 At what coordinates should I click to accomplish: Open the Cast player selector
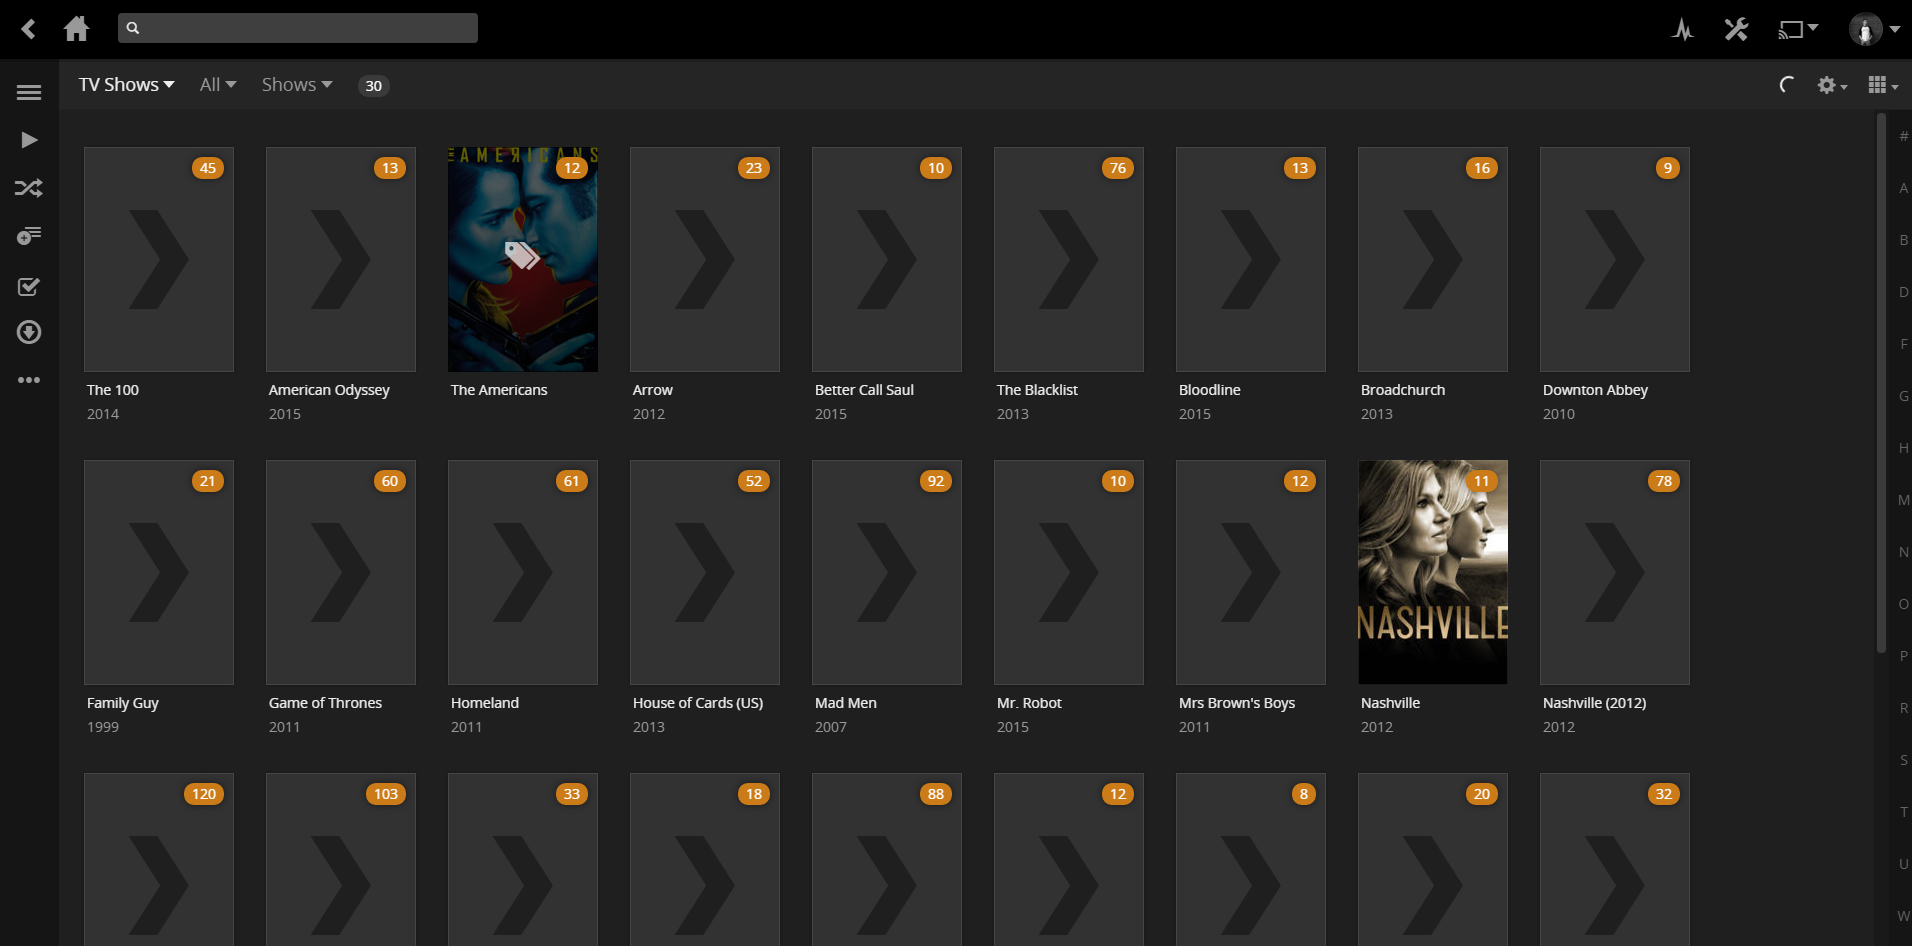click(1797, 29)
